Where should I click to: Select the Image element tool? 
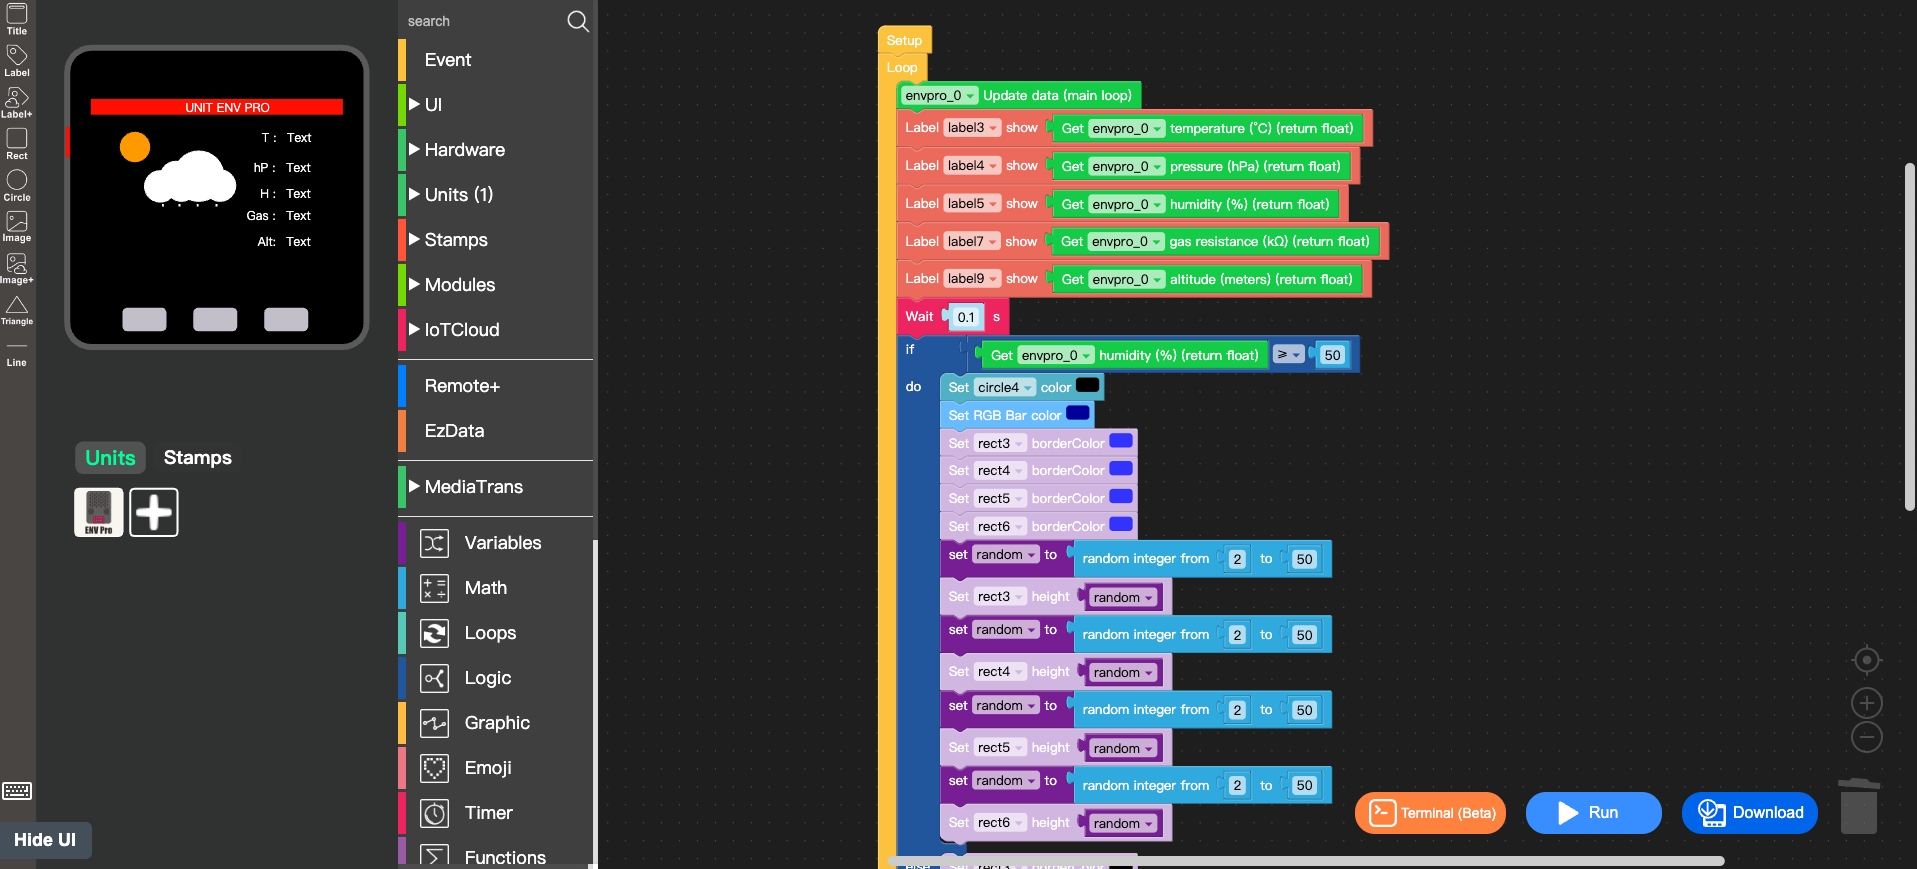click(17, 225)
